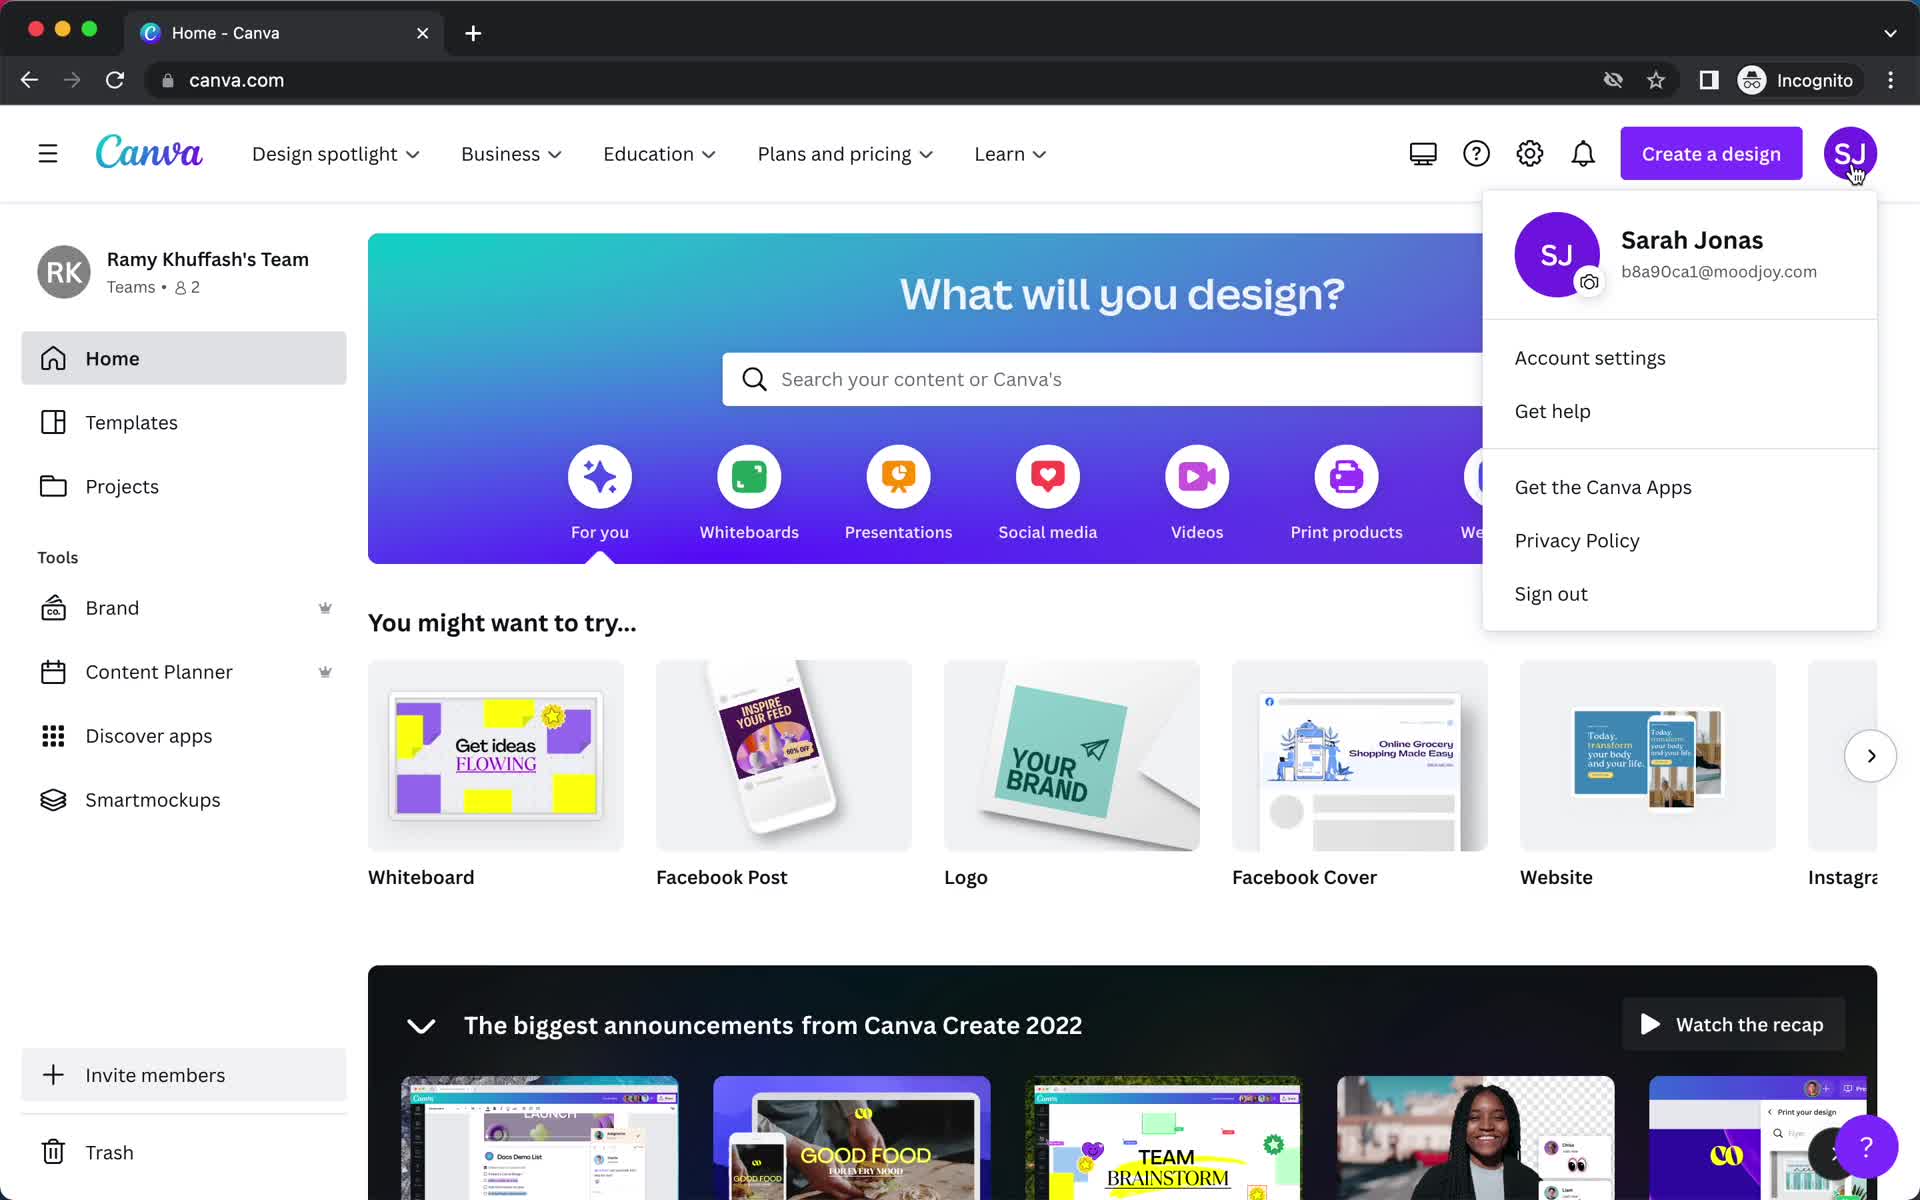The image size is (1920, 1200).
Task: Bookmark this page with the star icon
Action: [x=1656, y=80]
